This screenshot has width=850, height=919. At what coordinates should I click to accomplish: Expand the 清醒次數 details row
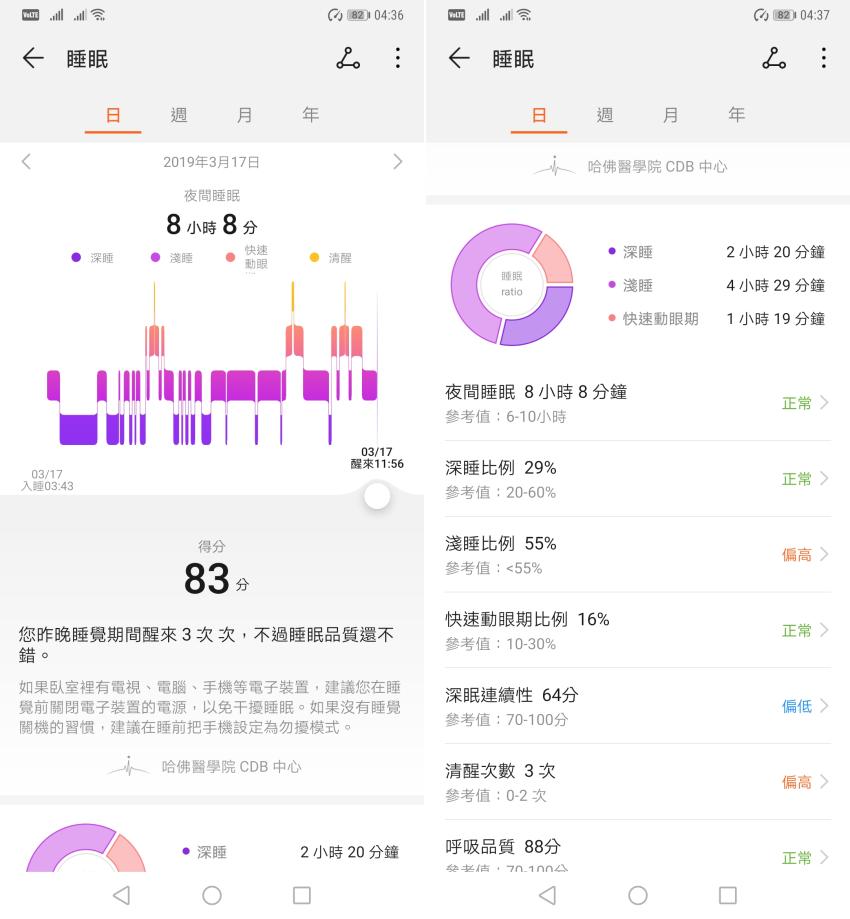click(637, 781)
